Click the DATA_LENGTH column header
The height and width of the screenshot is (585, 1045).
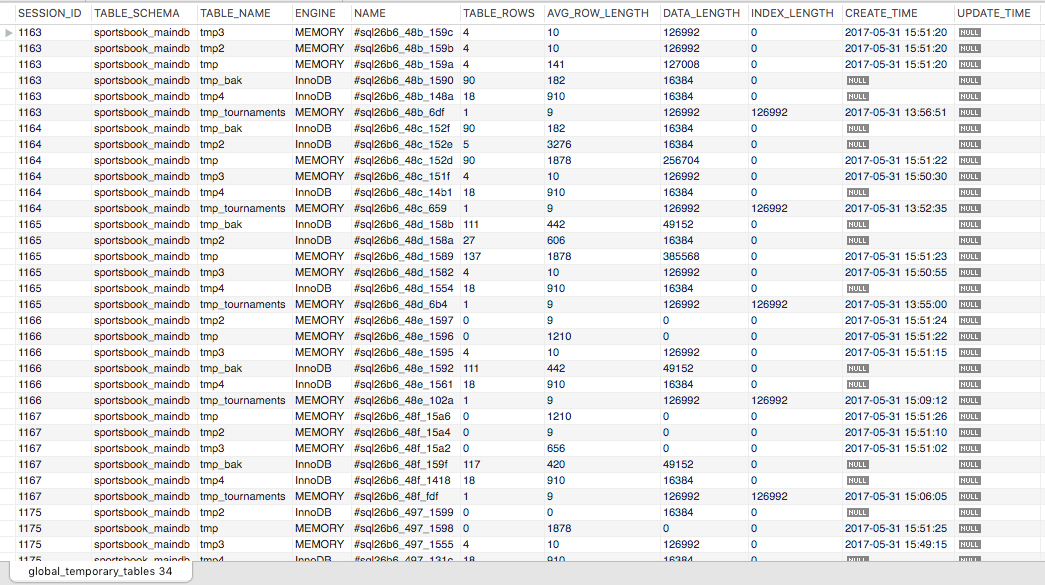click(x=700, y=13)
